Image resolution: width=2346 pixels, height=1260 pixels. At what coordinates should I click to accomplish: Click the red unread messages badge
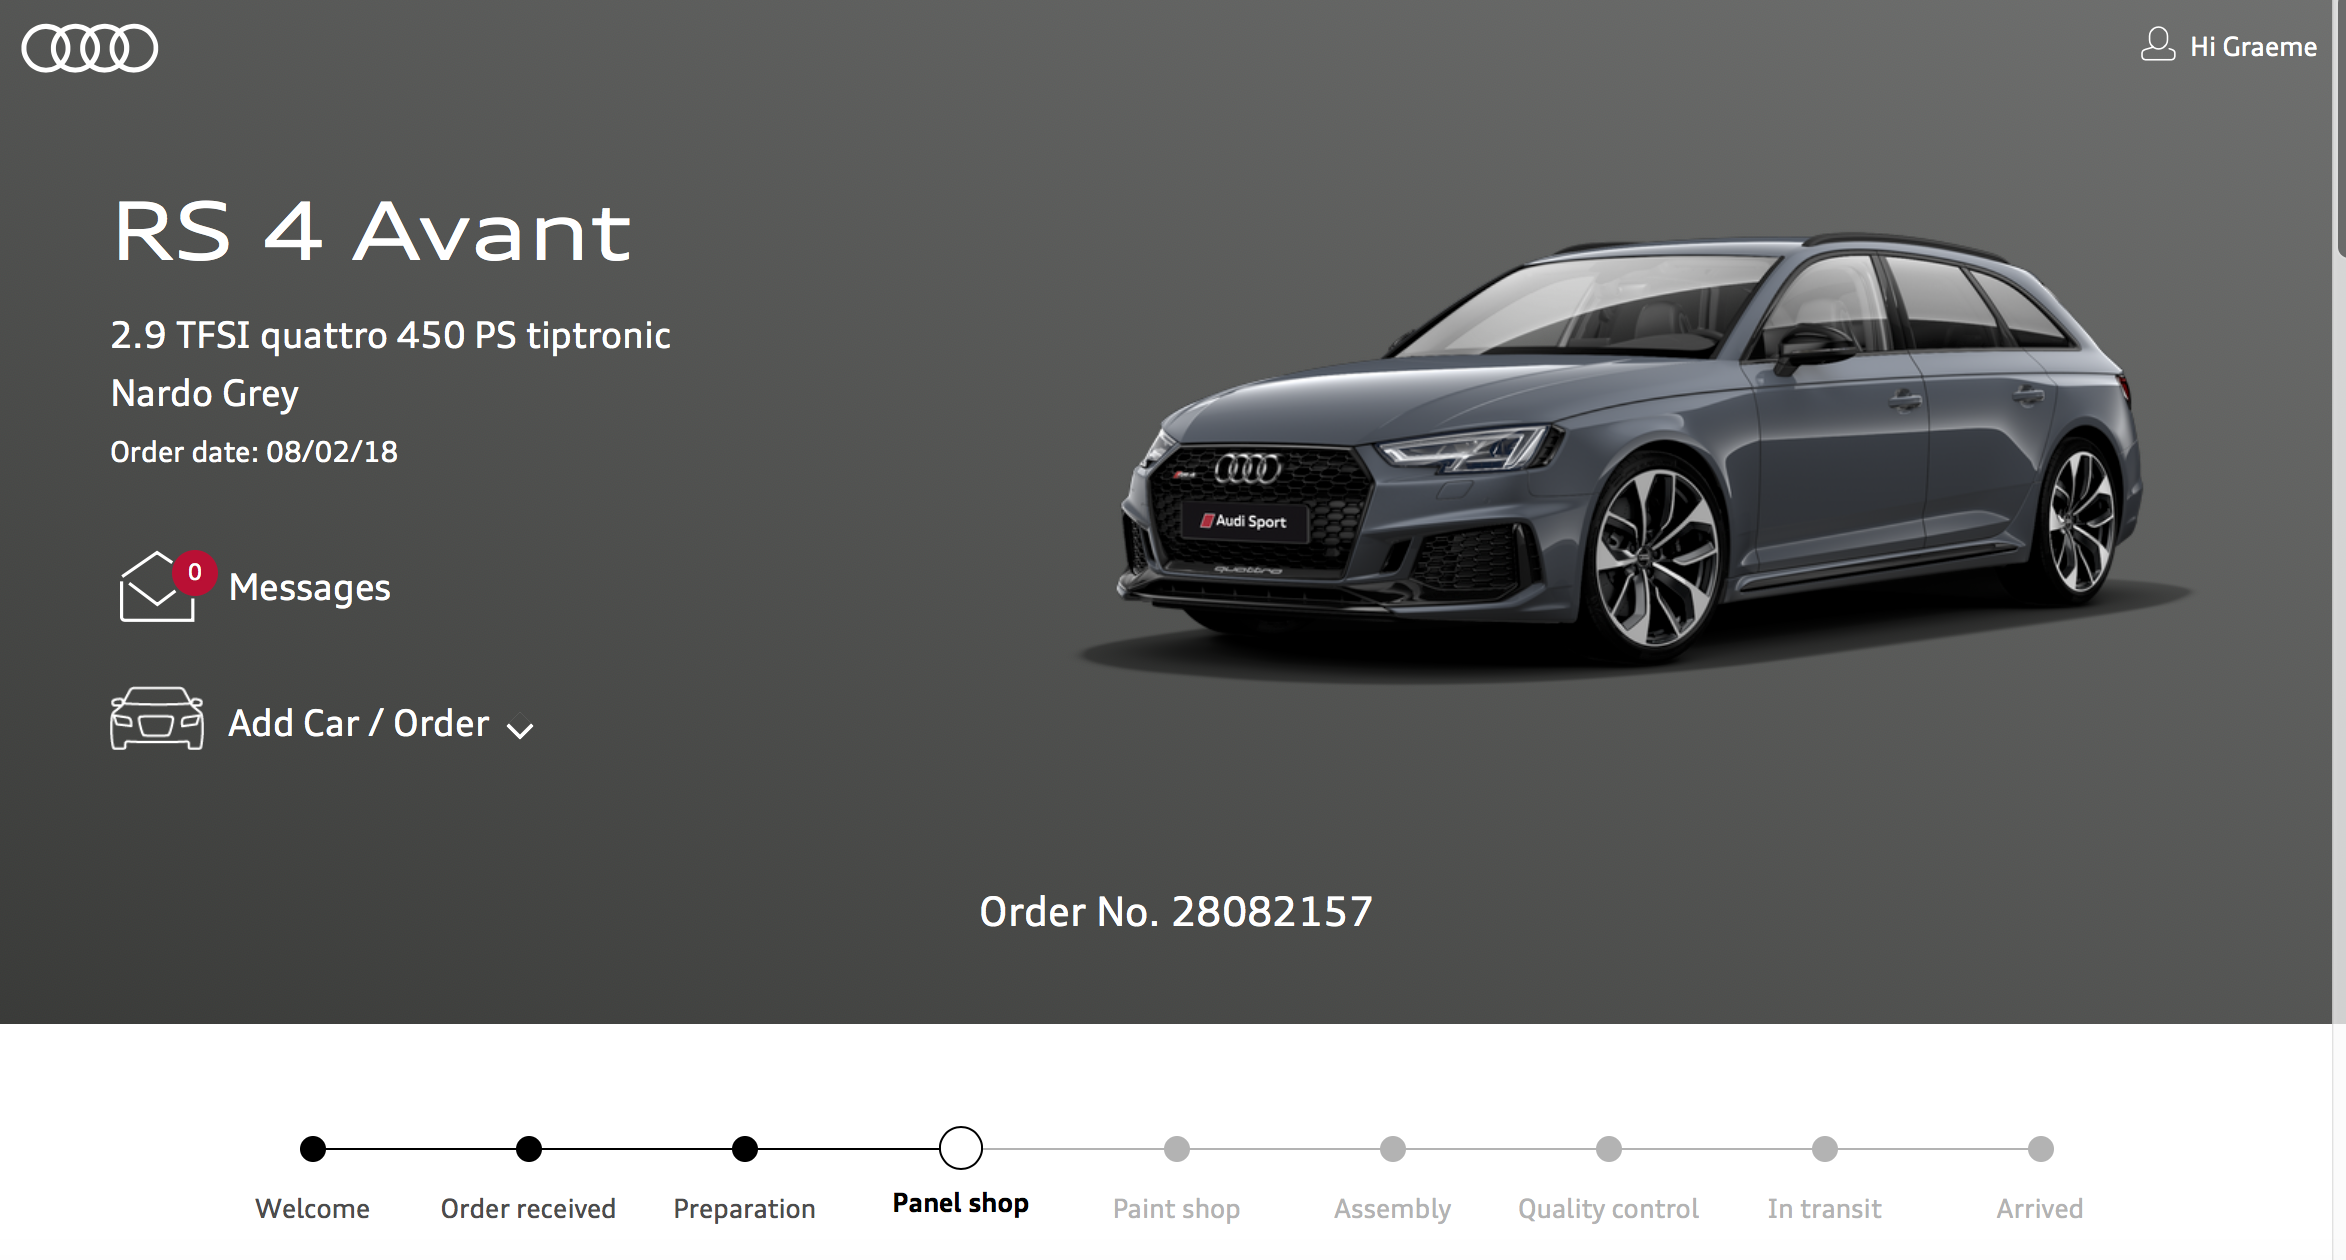click(x=195, y=572)
